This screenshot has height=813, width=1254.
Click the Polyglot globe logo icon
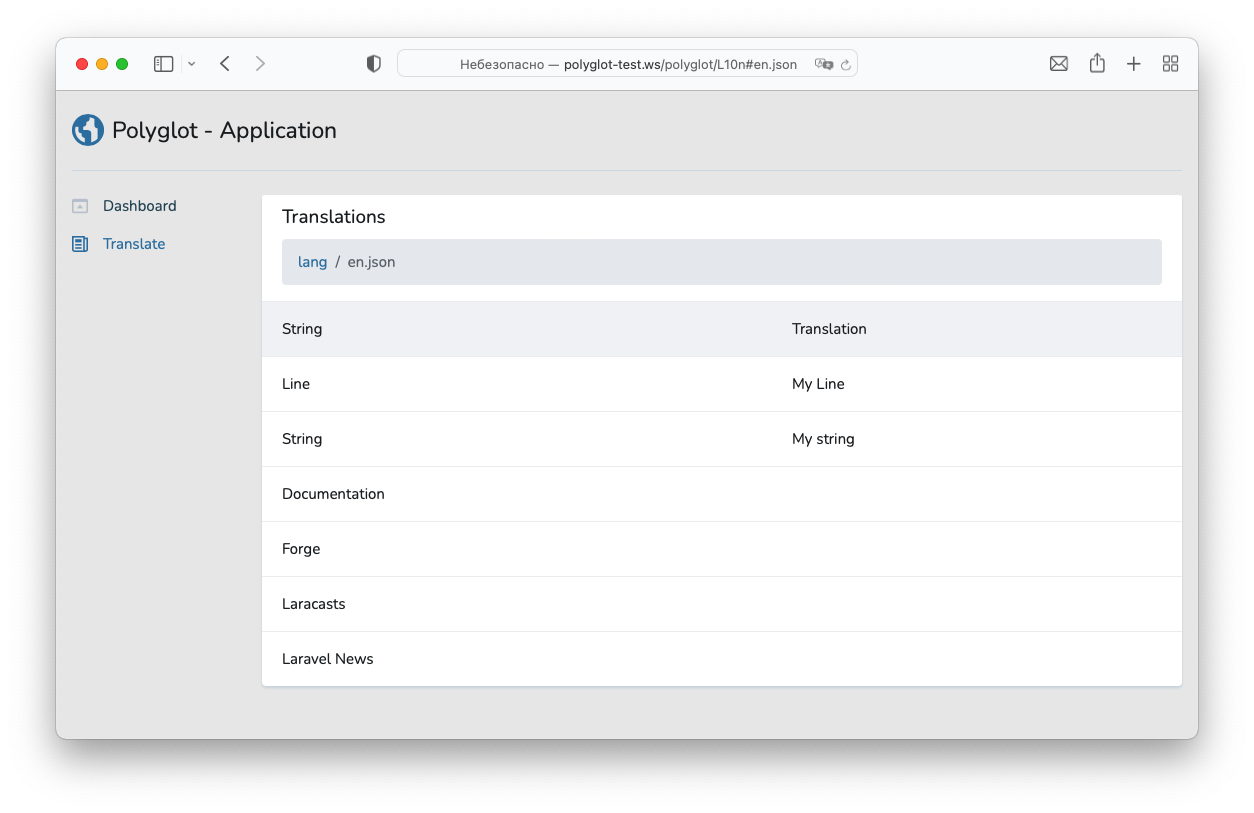88,130
